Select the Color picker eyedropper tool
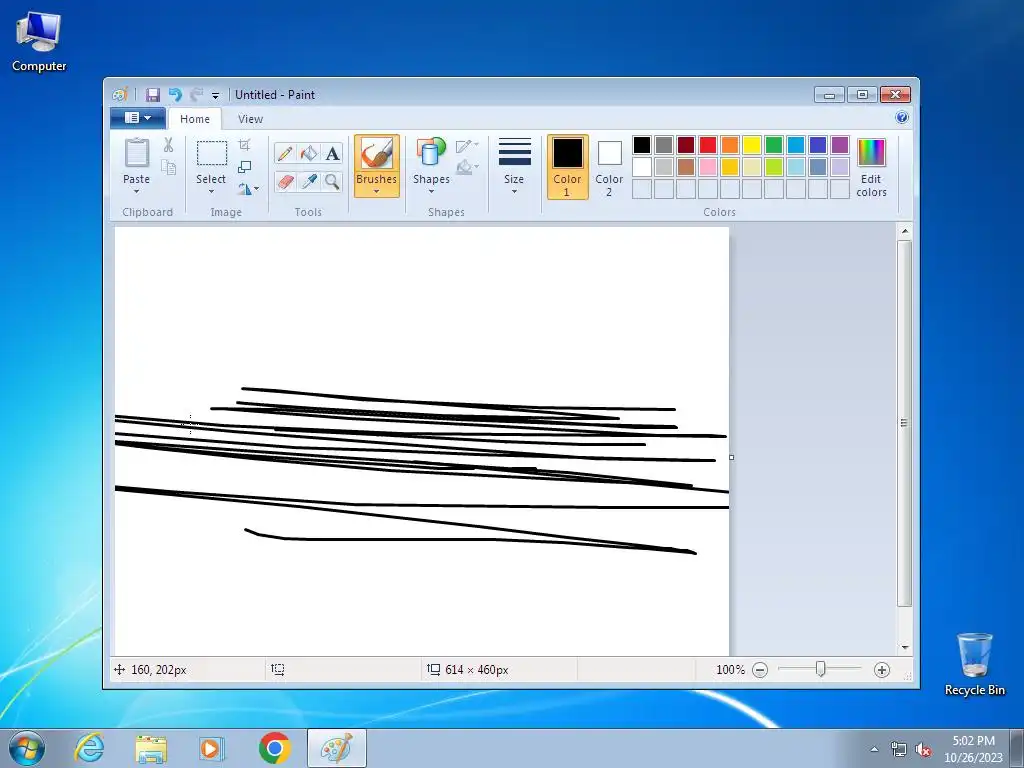Screen dimensions: 1024x768 [308, 181]
